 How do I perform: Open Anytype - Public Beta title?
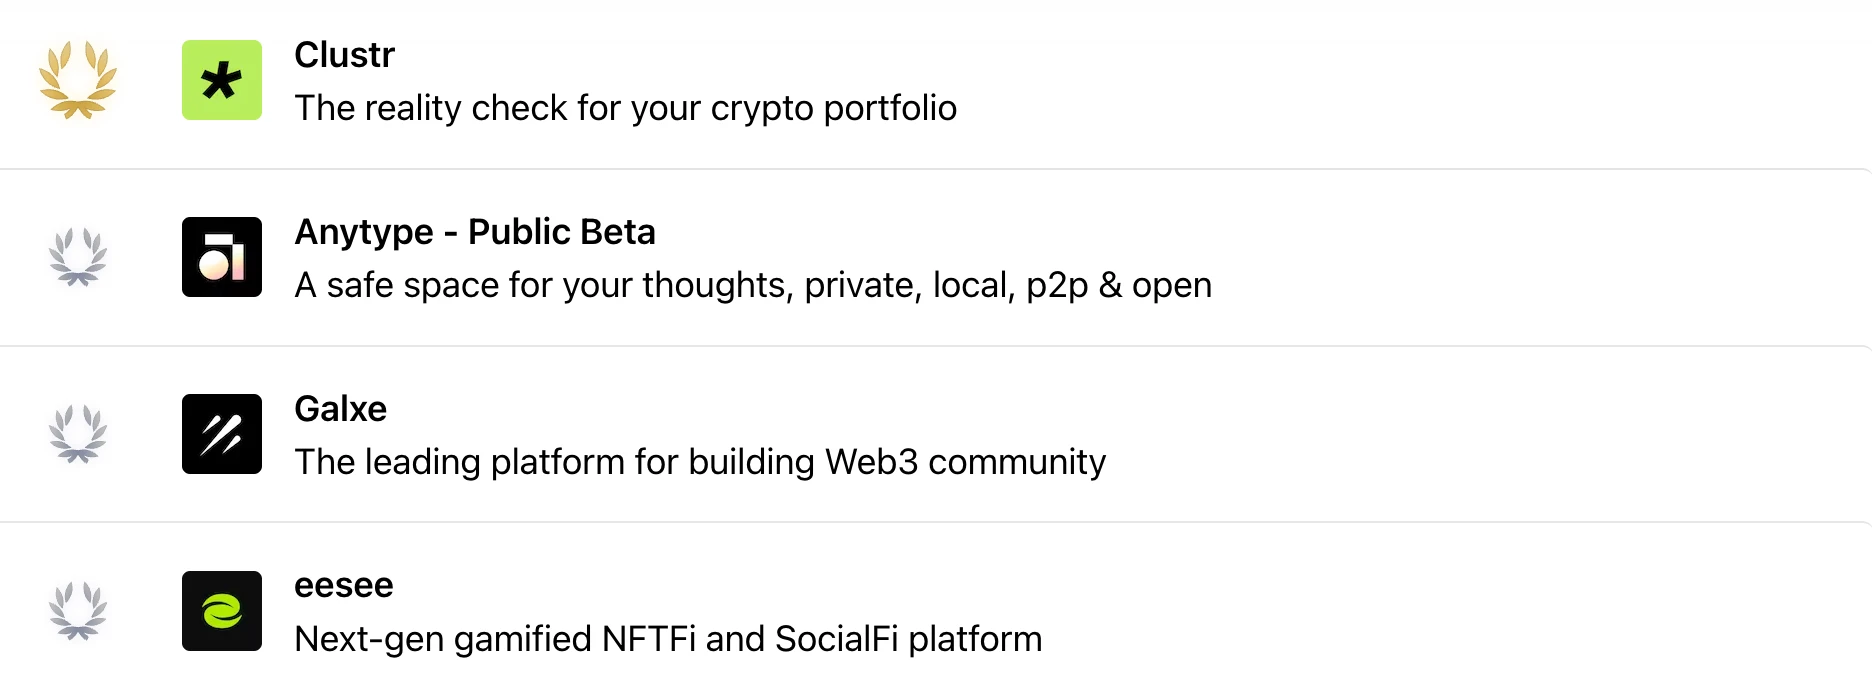pyautogui.click(x=475, y=232)
